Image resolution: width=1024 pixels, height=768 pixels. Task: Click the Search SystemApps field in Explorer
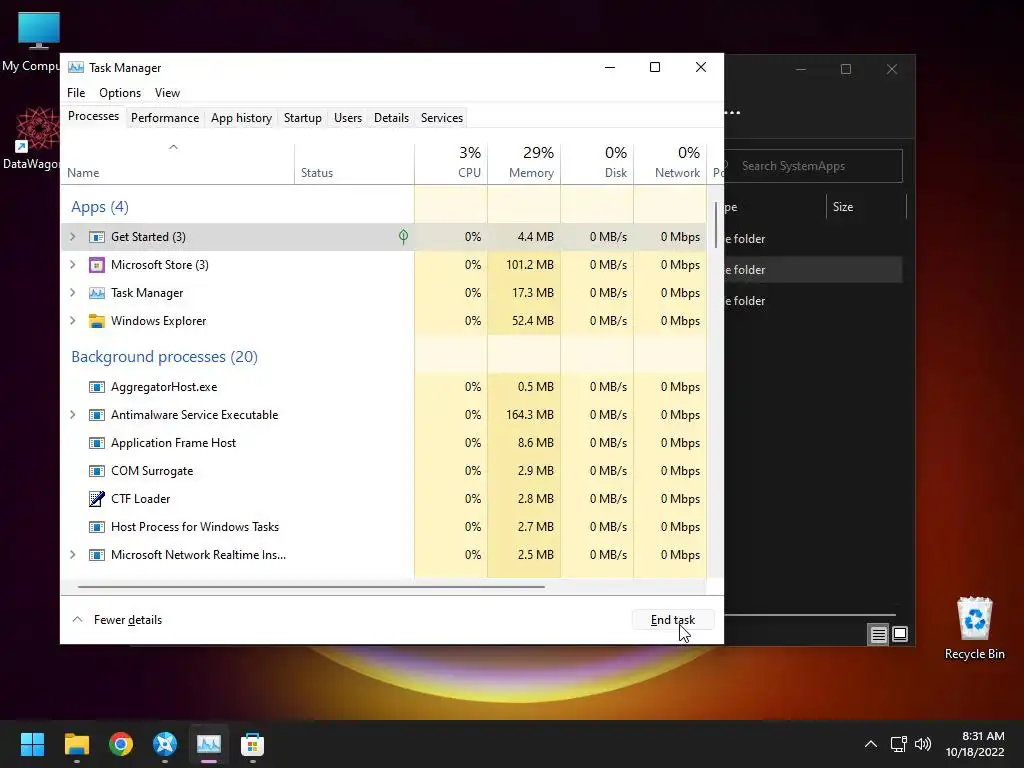click(813, 166)
